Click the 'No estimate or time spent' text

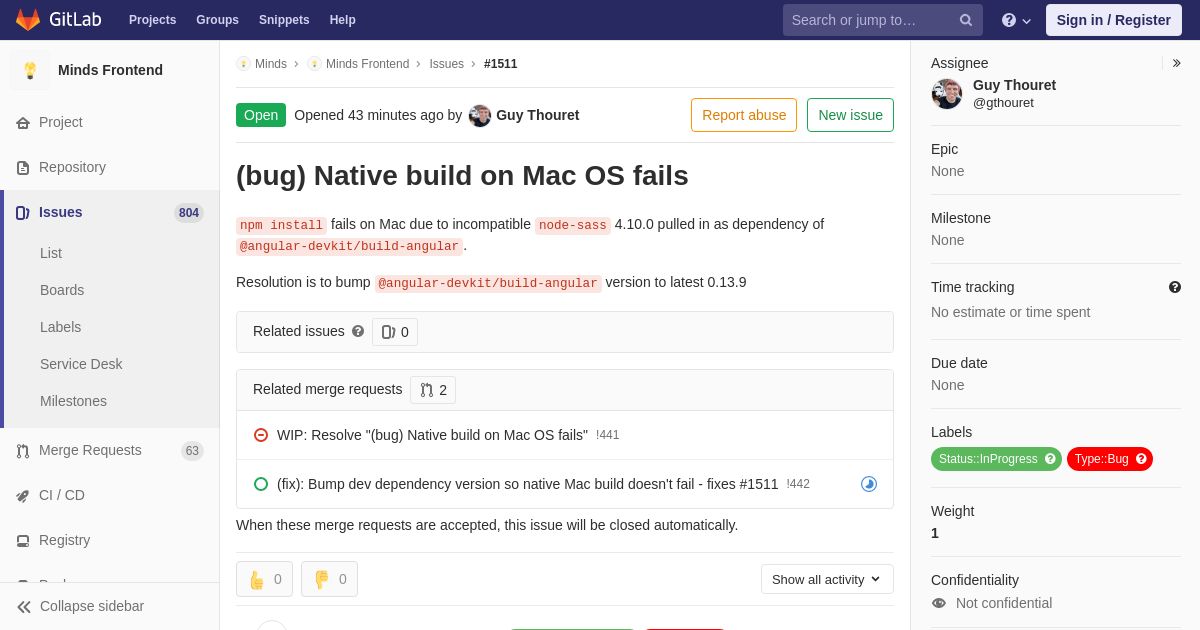[x=1010, y=312]
